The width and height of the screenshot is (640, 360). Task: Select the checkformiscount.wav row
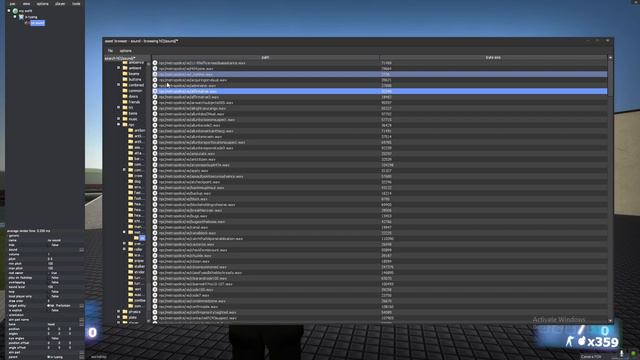click(x=380, y=250)
